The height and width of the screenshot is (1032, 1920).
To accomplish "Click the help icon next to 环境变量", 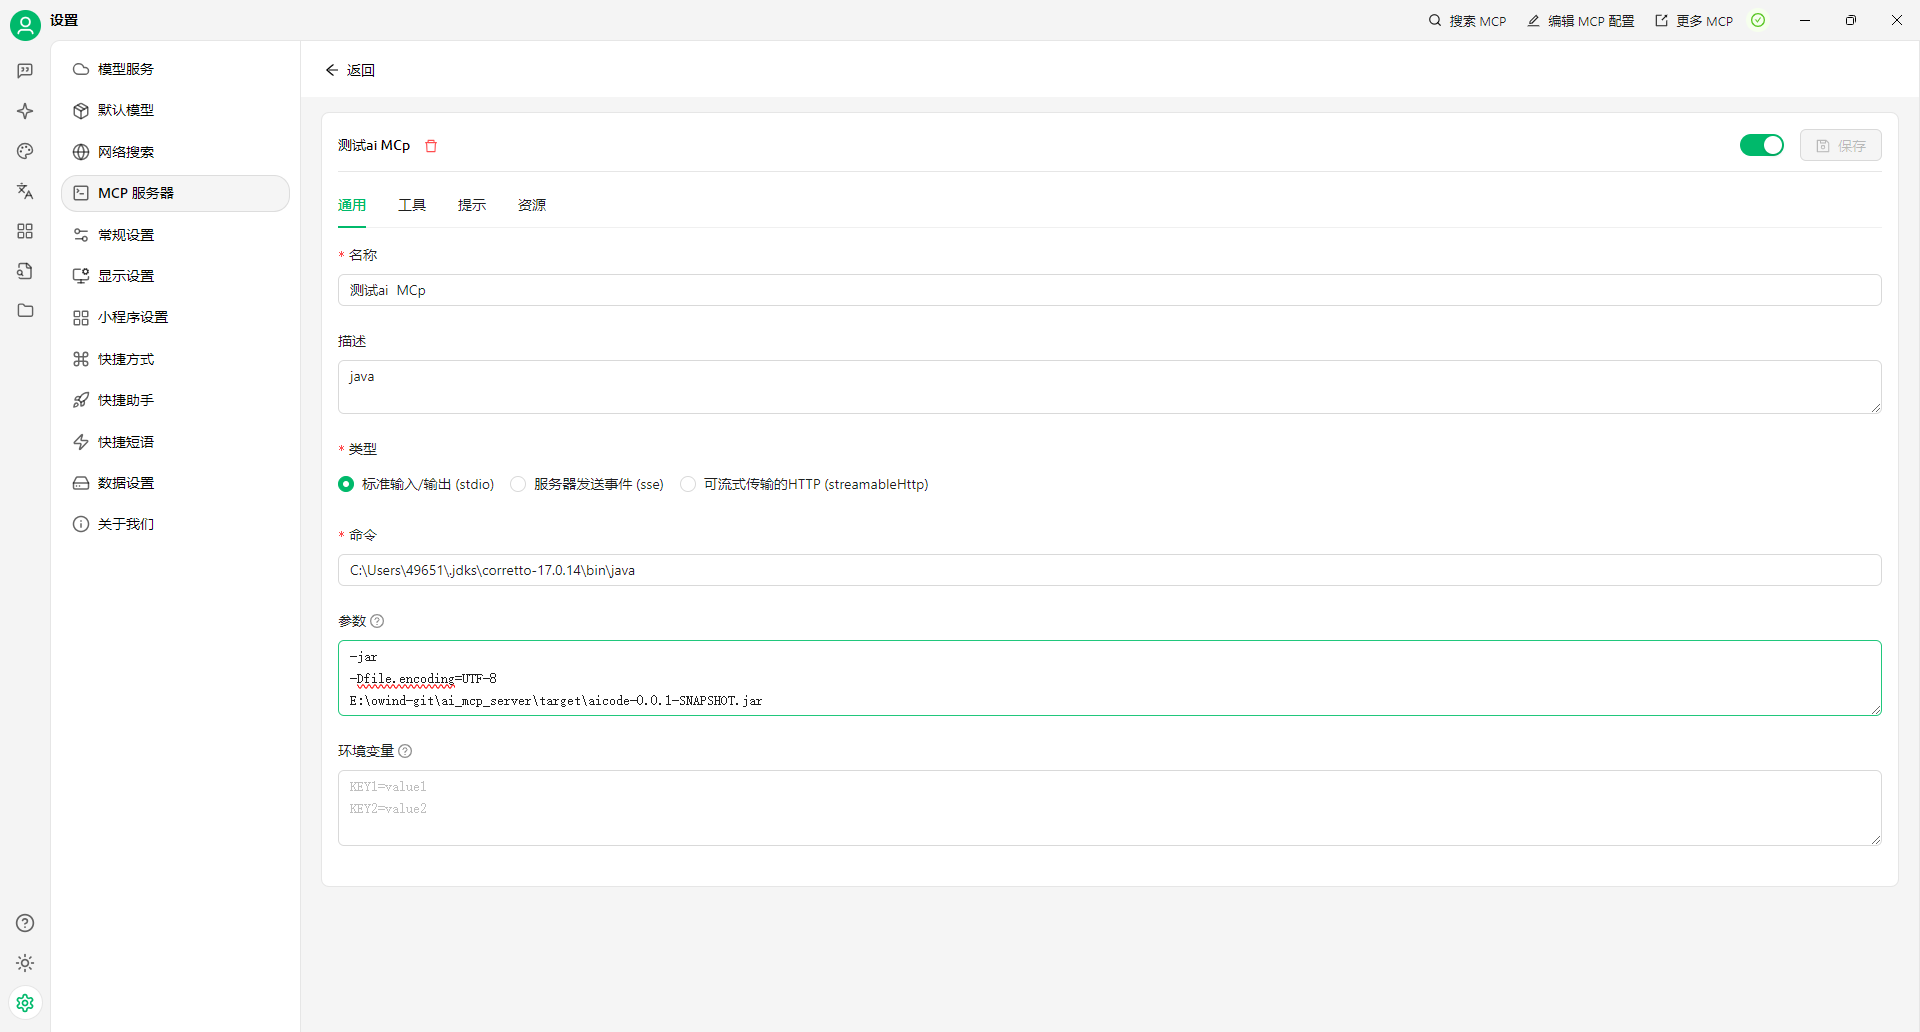I will point(405,751).
